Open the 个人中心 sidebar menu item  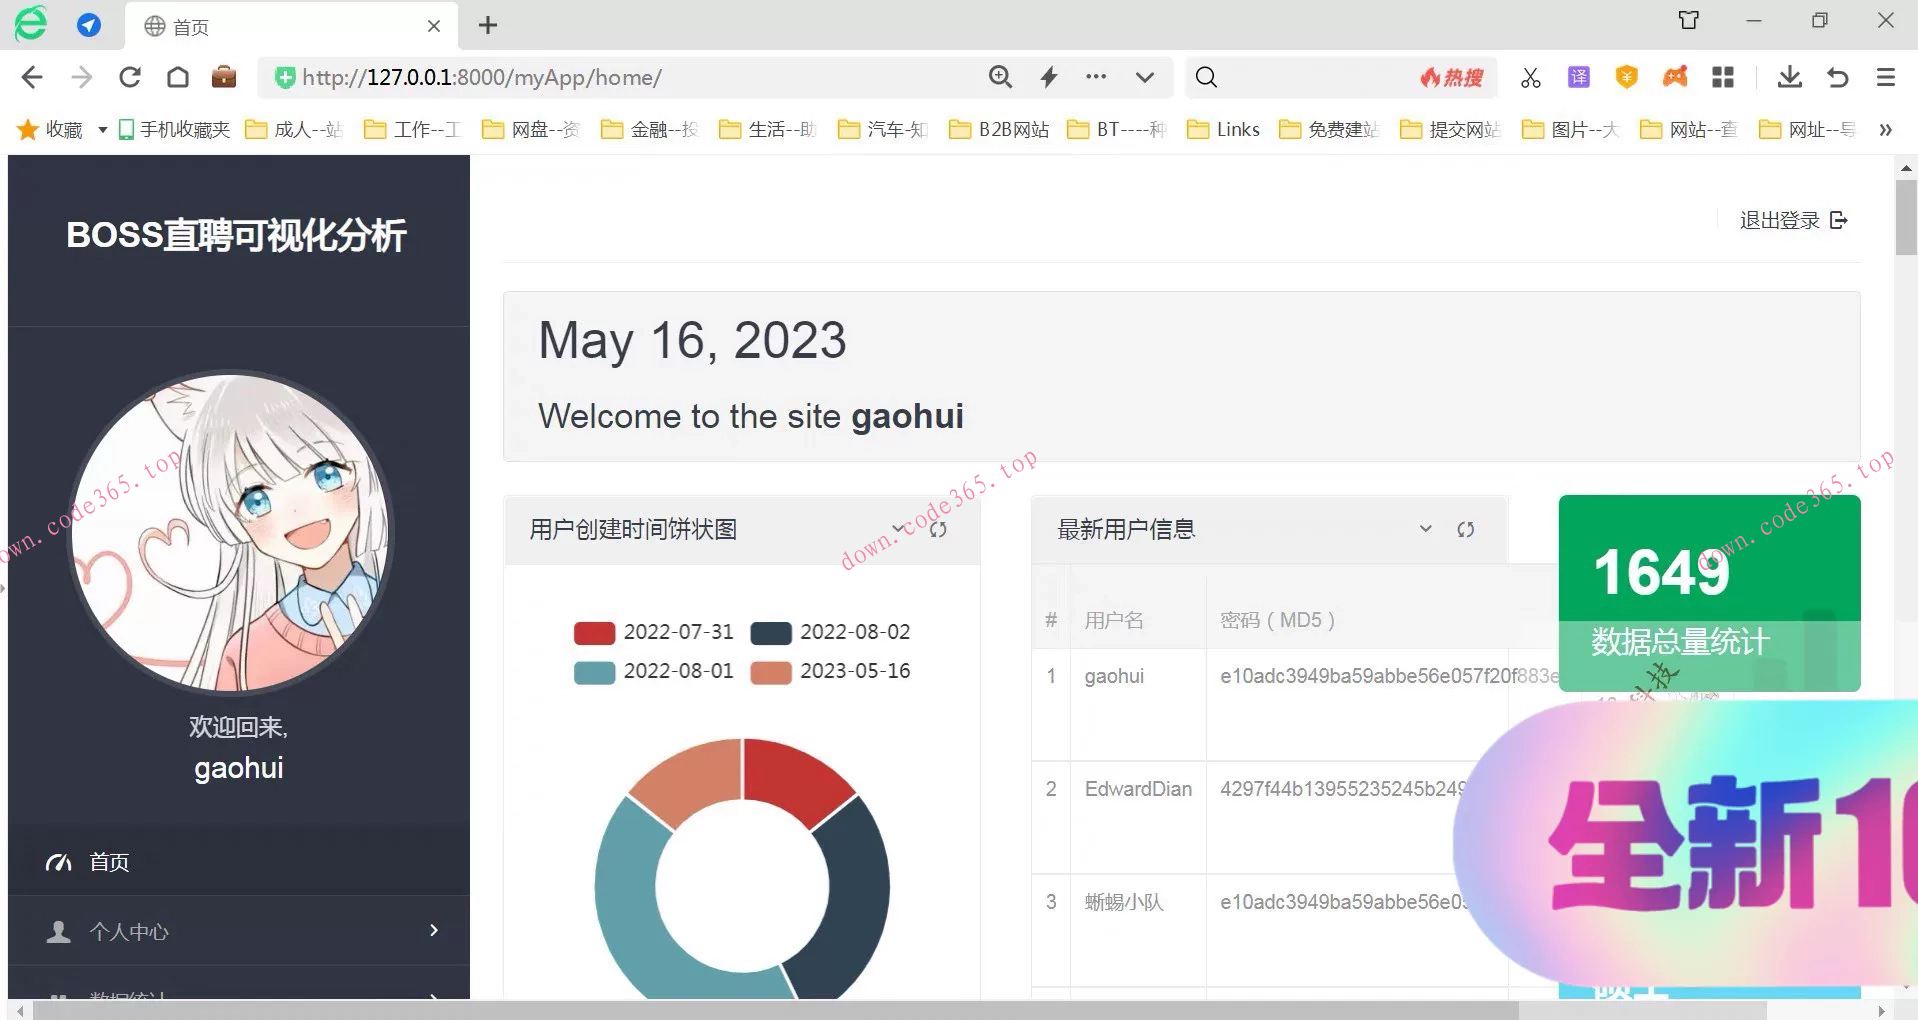pyautogui.click(x=239, y=931)
